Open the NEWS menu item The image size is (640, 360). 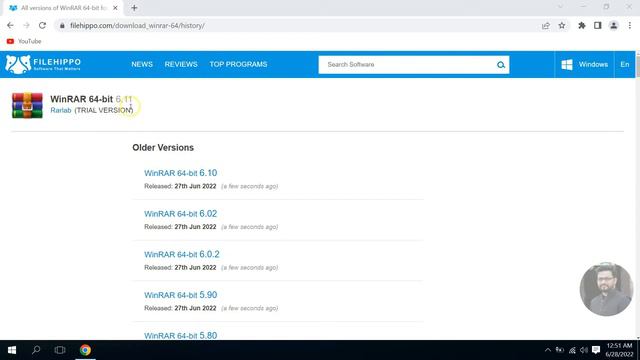(x=142, y=64)
